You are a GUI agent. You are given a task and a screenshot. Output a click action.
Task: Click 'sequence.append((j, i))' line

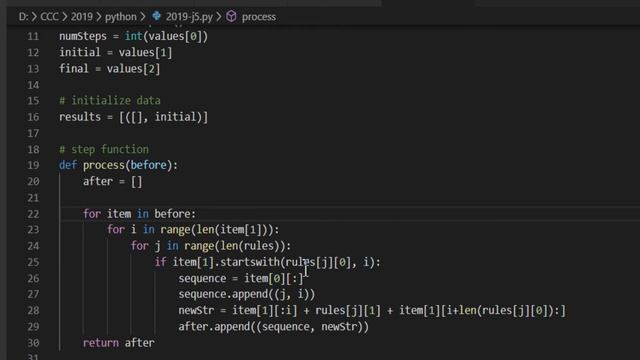point(247,294)
